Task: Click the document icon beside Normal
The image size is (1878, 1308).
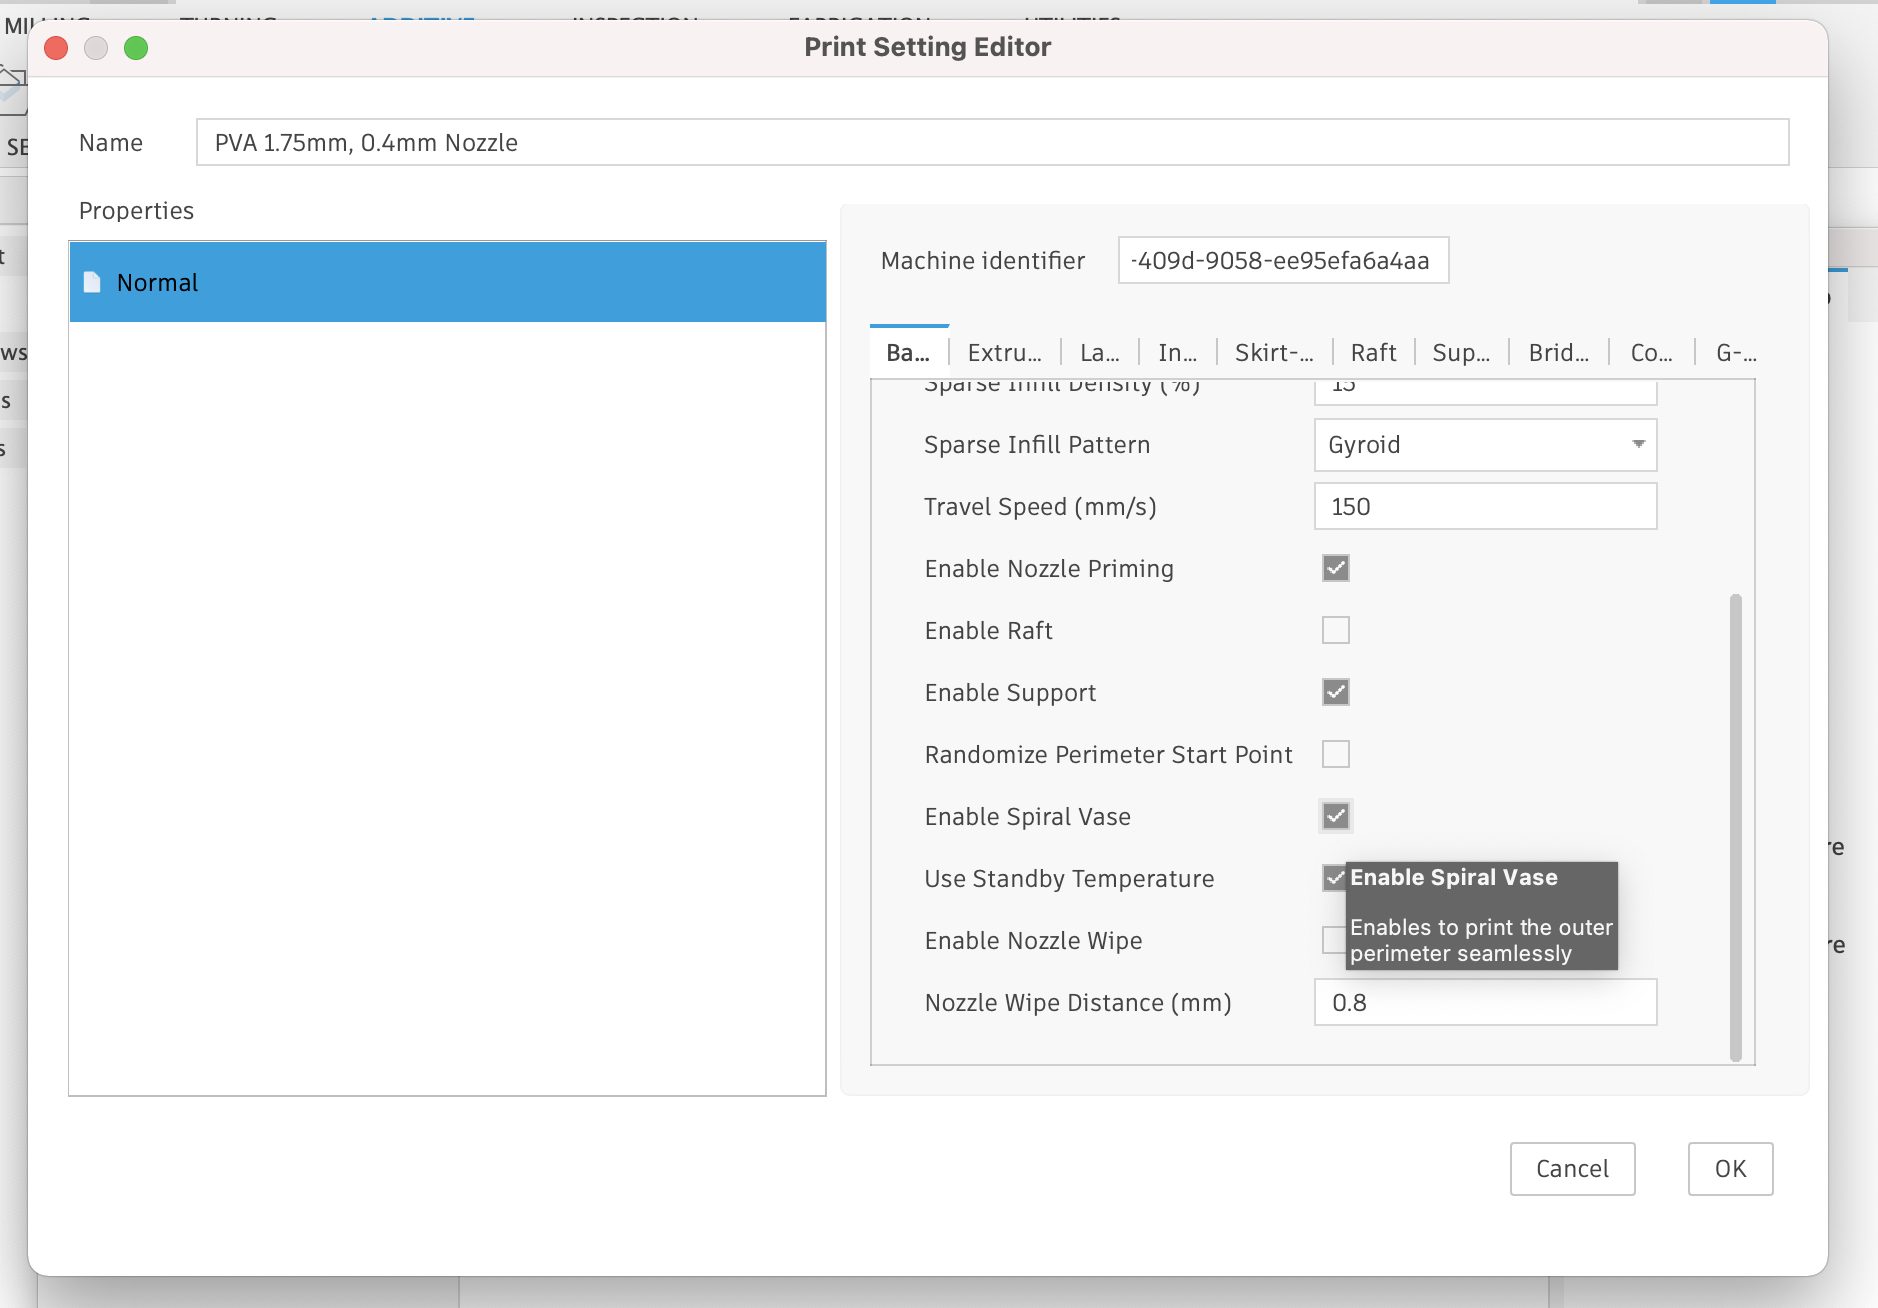Action: pyautogui.click(x=92, y=282)
